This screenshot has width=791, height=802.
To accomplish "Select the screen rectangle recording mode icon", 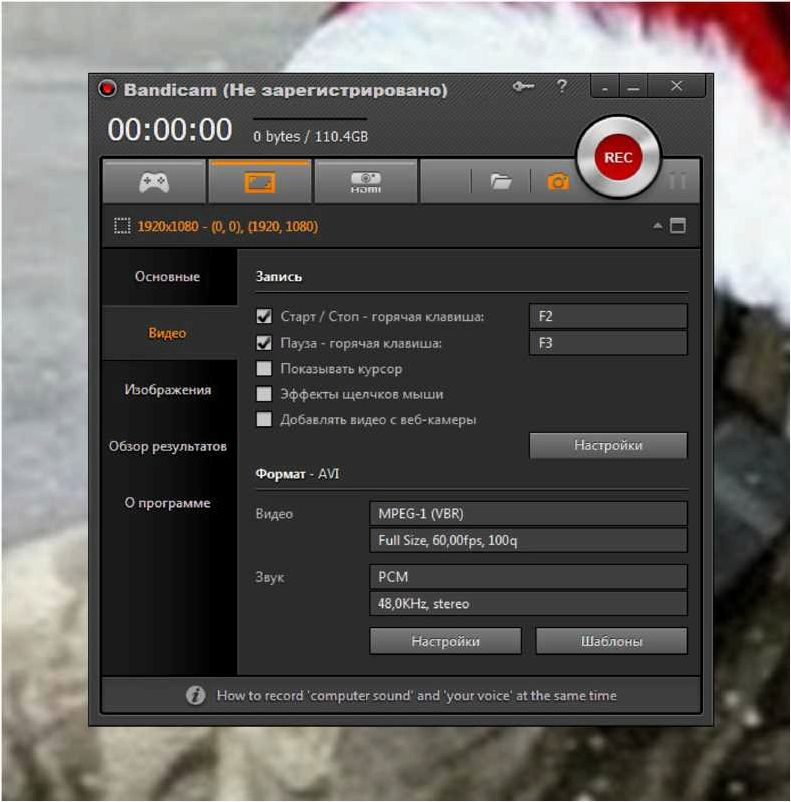I will 259,183.
